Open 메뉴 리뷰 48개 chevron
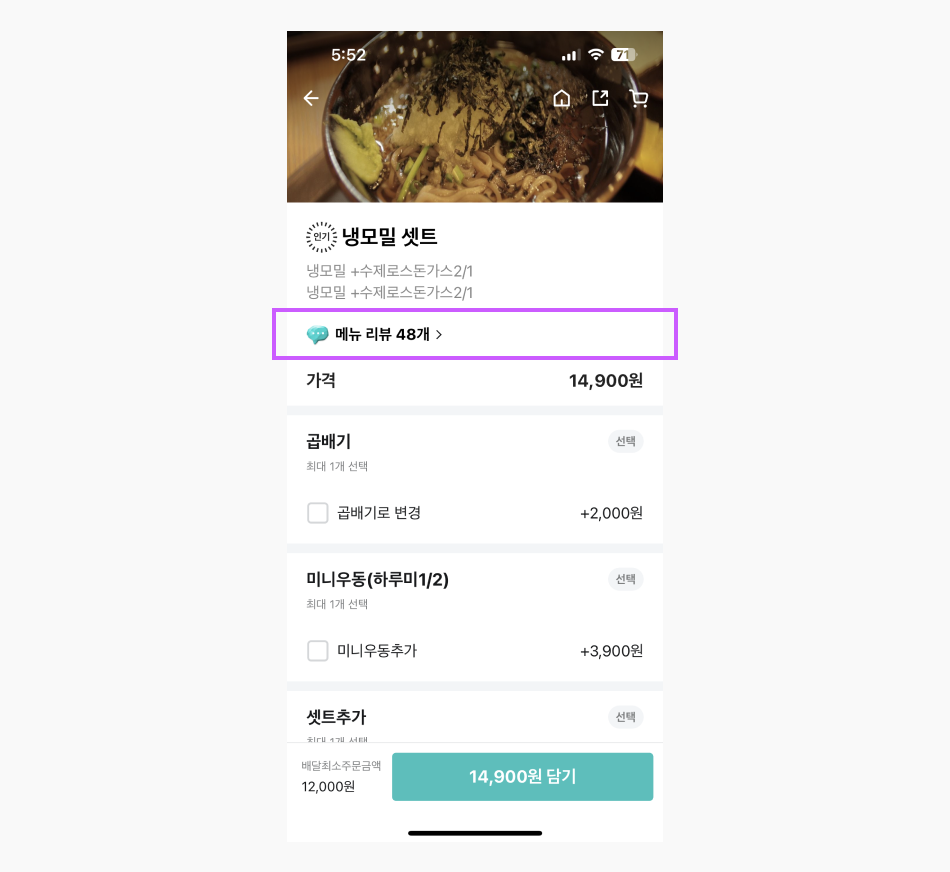This screenshot has width=950, height=872. pos(439,335)
